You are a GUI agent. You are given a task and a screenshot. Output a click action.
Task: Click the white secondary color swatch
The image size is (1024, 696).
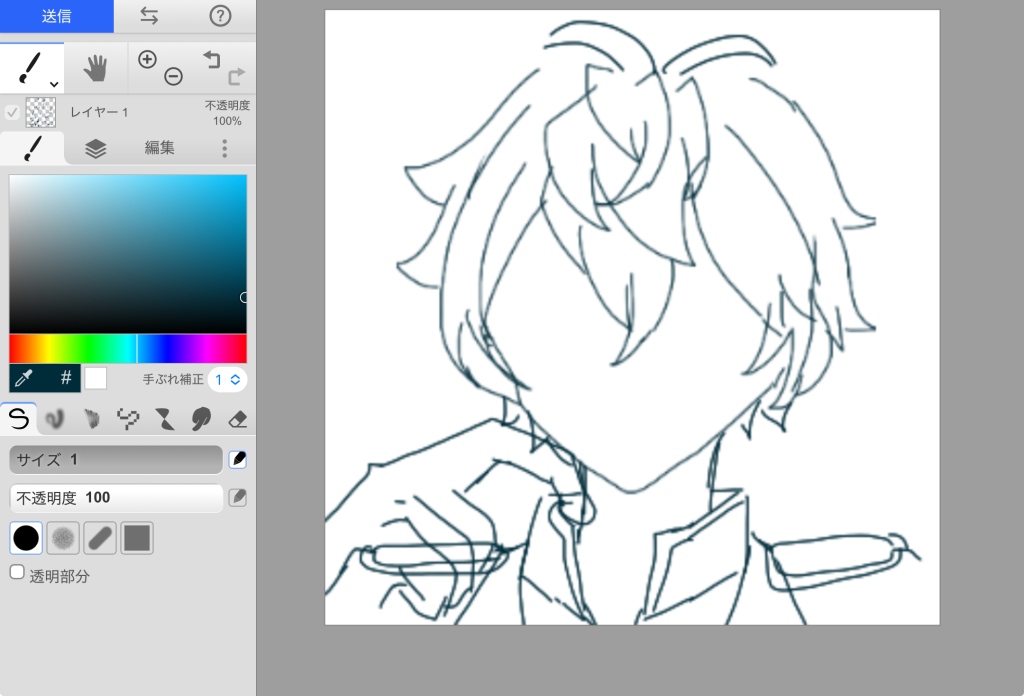(95, 378)
